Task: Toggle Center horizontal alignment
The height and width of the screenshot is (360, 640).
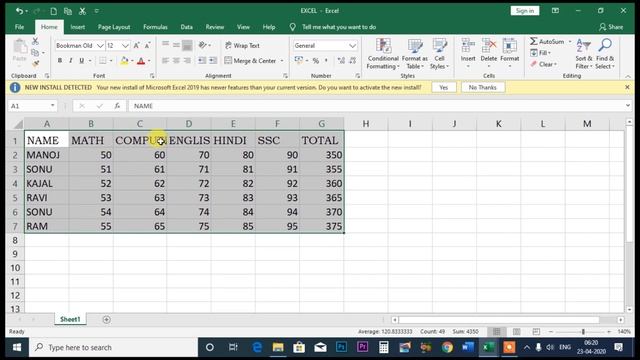Action: click(x=176, y=60)
